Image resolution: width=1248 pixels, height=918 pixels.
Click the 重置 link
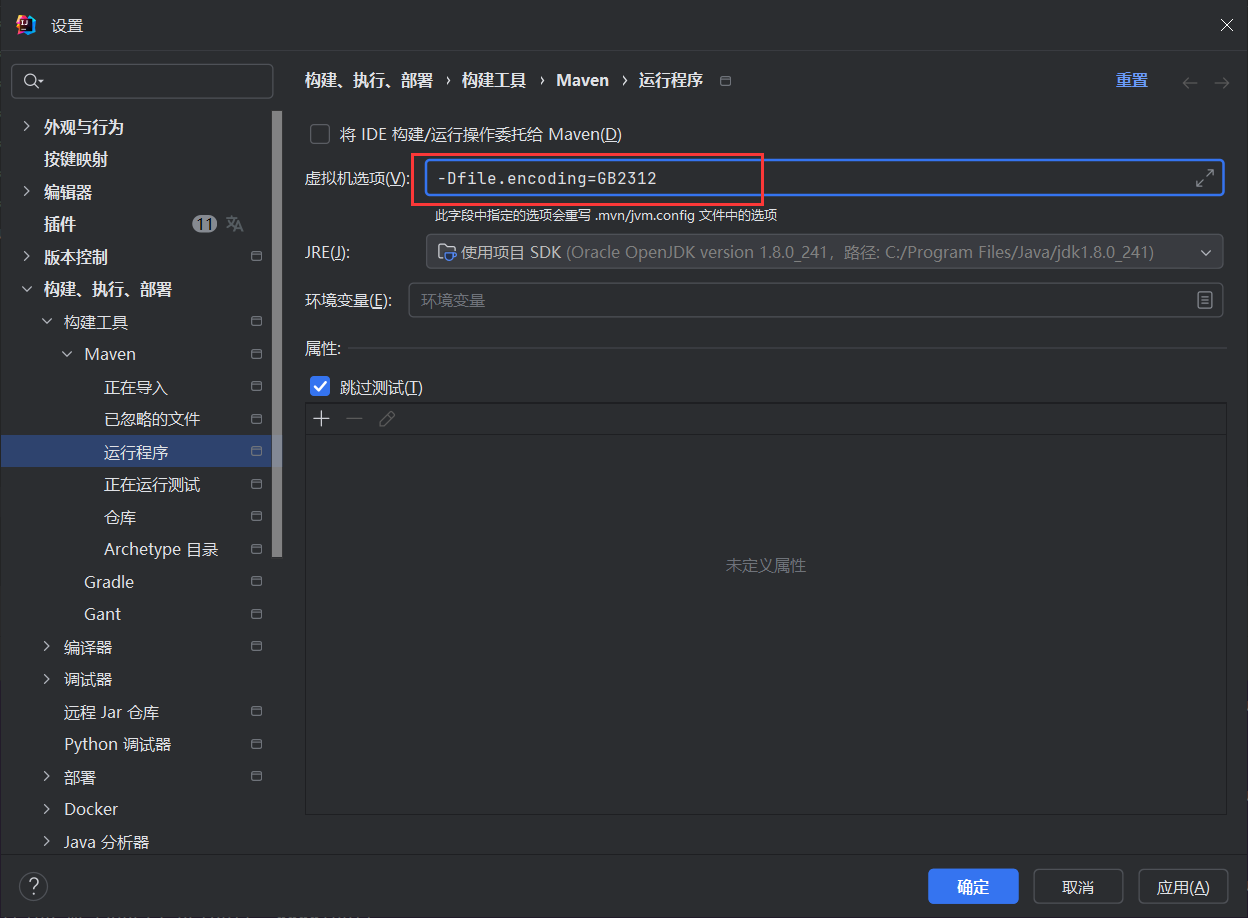click(1132, 80)
